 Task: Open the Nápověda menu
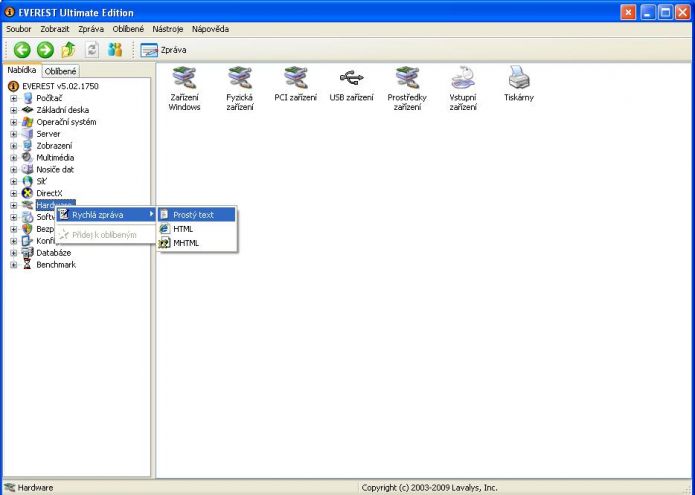click(210, 29)
